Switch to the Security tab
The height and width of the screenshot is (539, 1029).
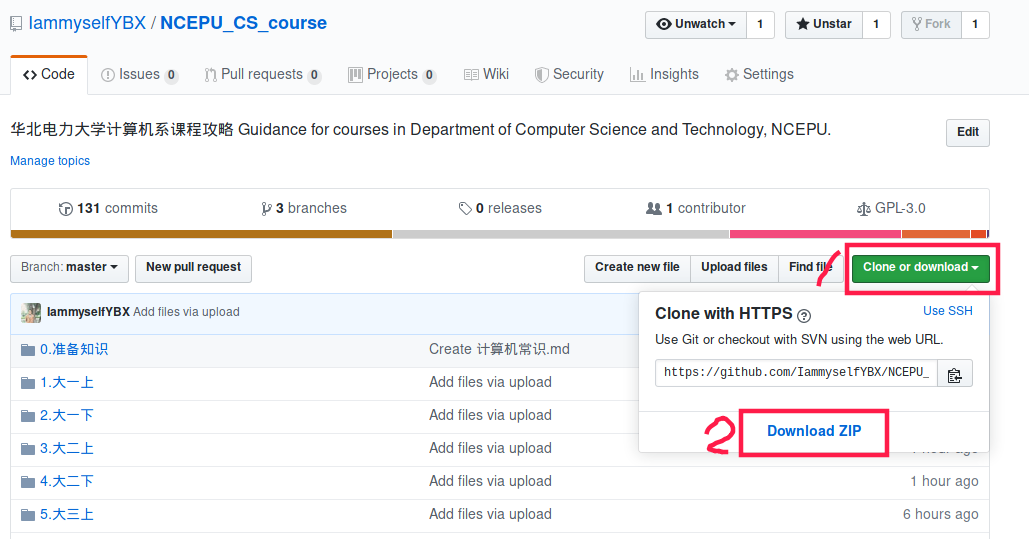tap(569, 75)
